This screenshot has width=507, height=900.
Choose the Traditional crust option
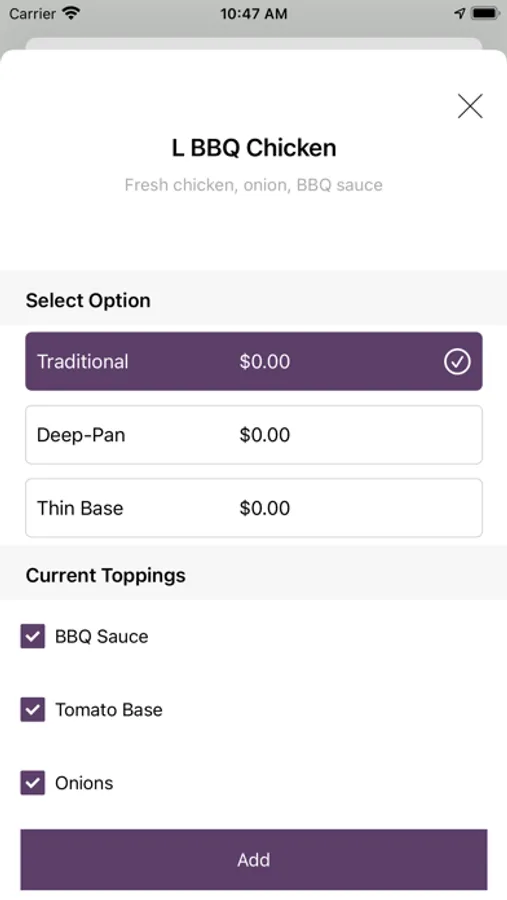tap(254, 362)
